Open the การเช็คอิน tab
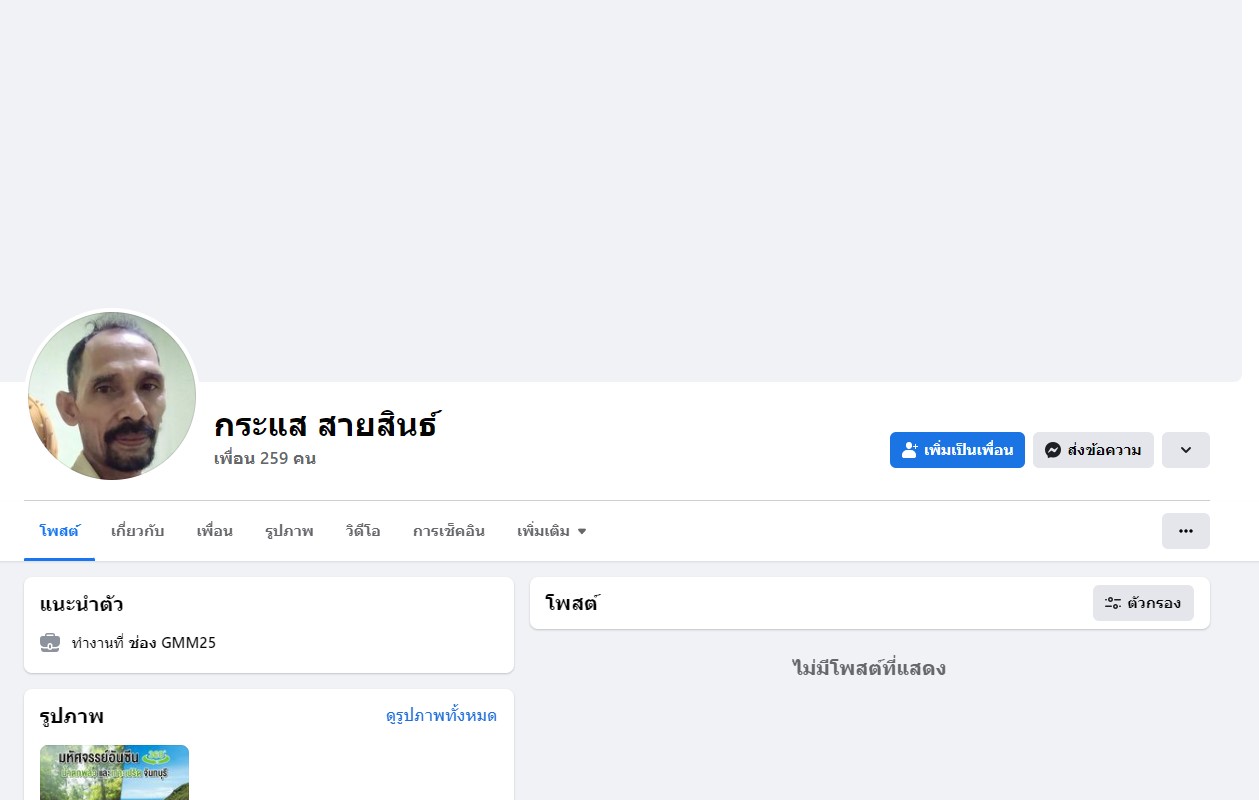Viewport: 1259px width, 800px height. [x=448, y=531]
